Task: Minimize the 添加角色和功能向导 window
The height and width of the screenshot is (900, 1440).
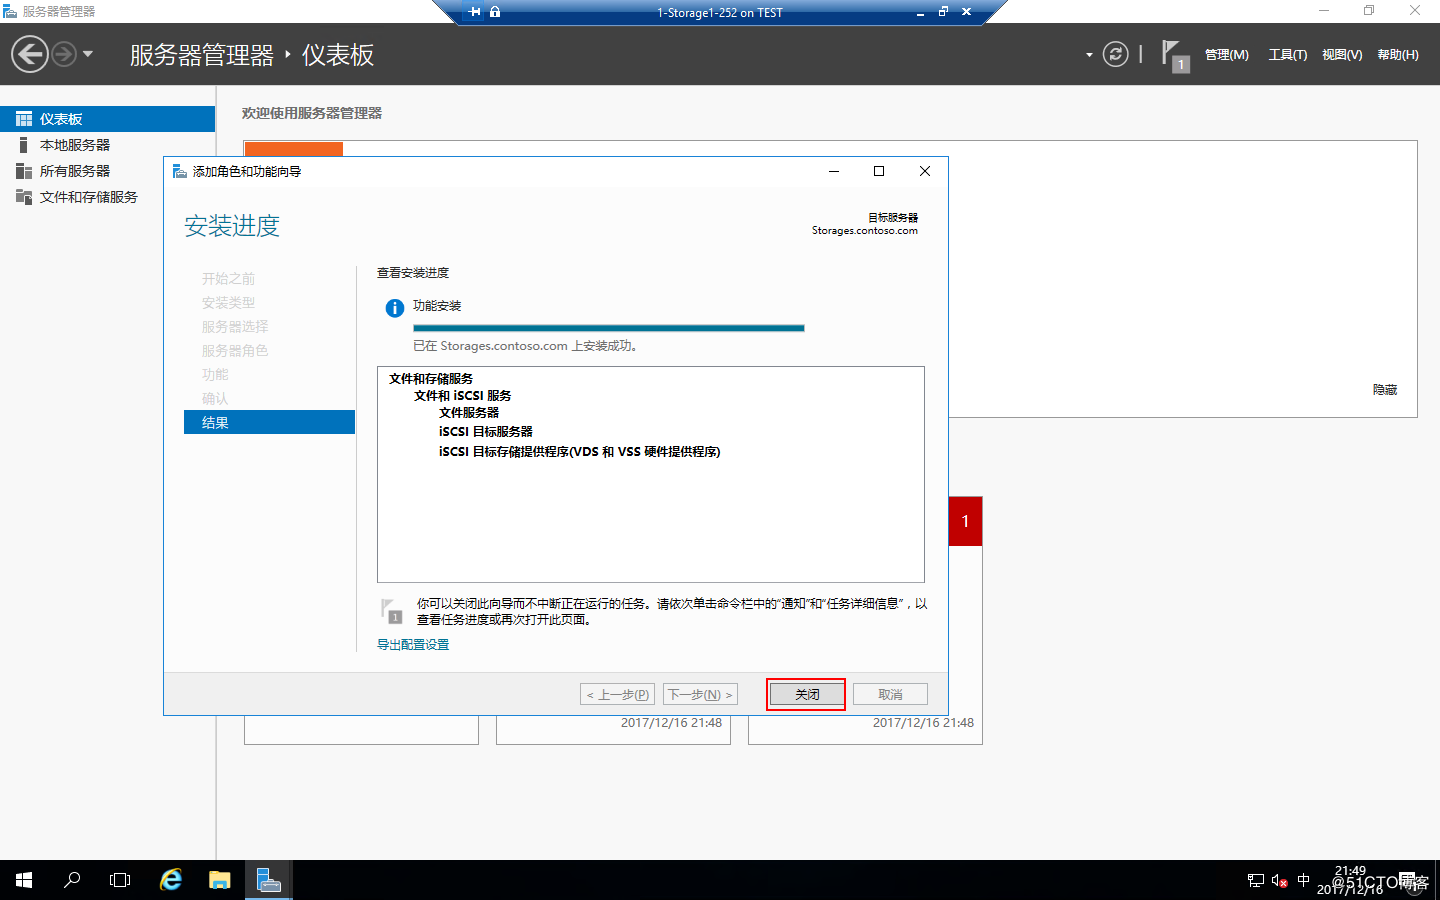Action: [834, 171]
